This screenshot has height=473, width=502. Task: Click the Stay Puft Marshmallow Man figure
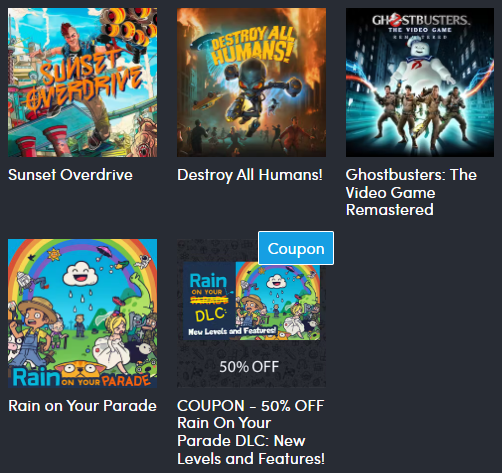click(420, 65)
